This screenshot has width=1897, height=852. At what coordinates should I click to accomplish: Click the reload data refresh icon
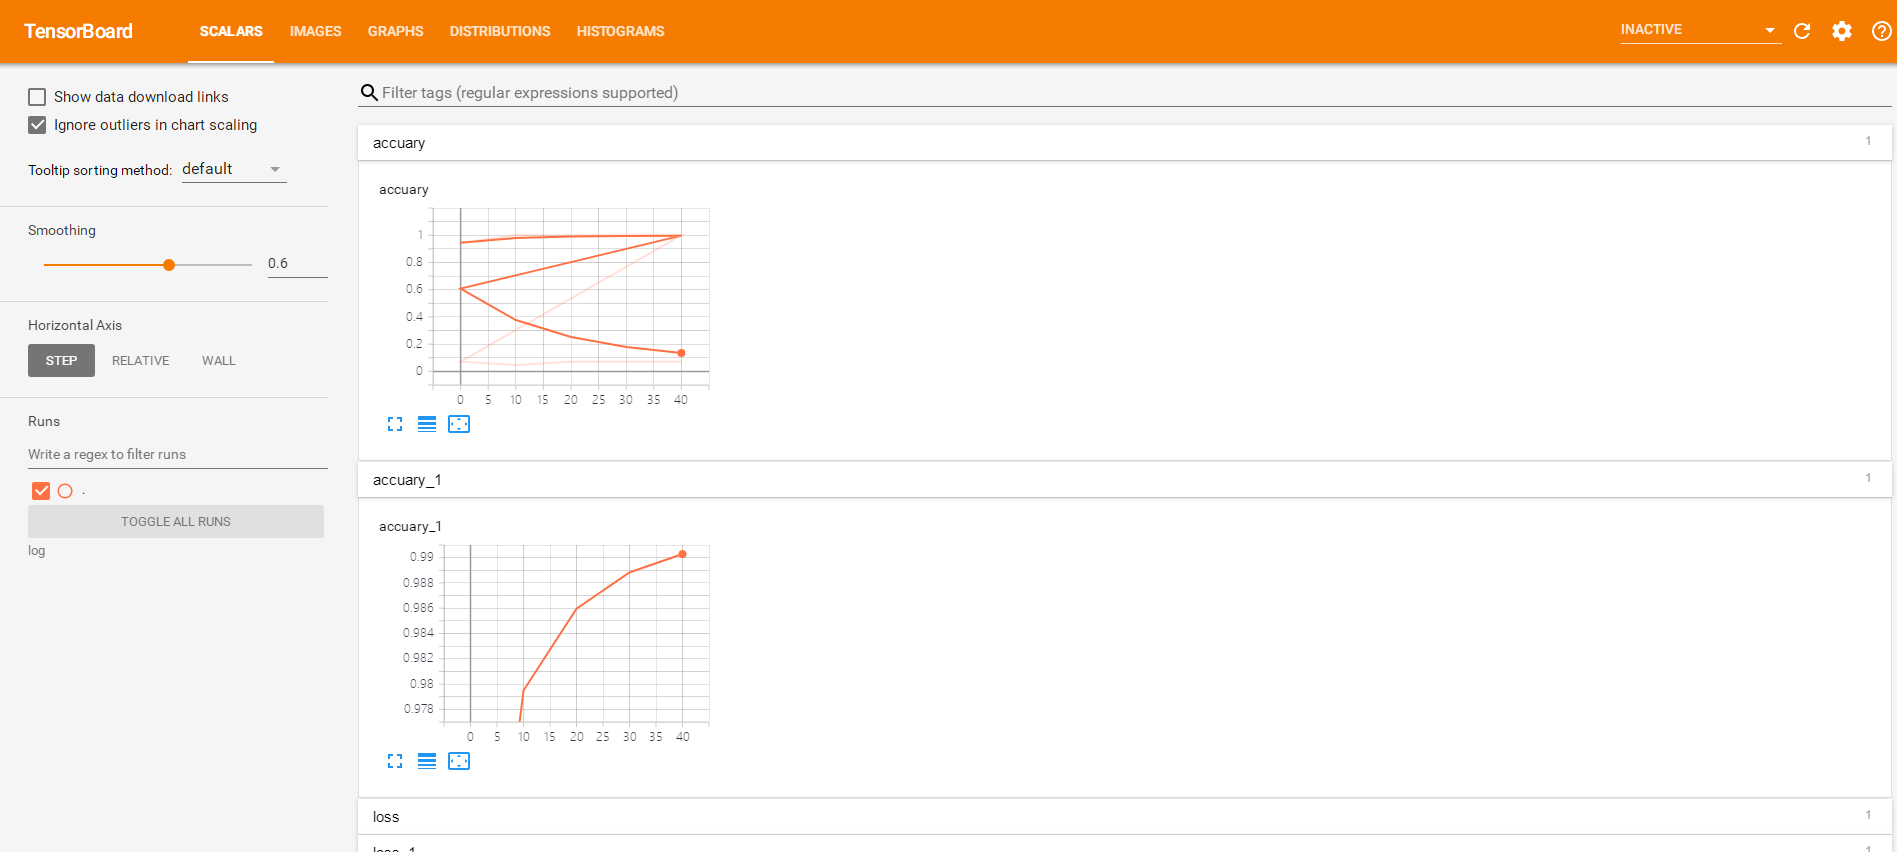point(1802,31)
